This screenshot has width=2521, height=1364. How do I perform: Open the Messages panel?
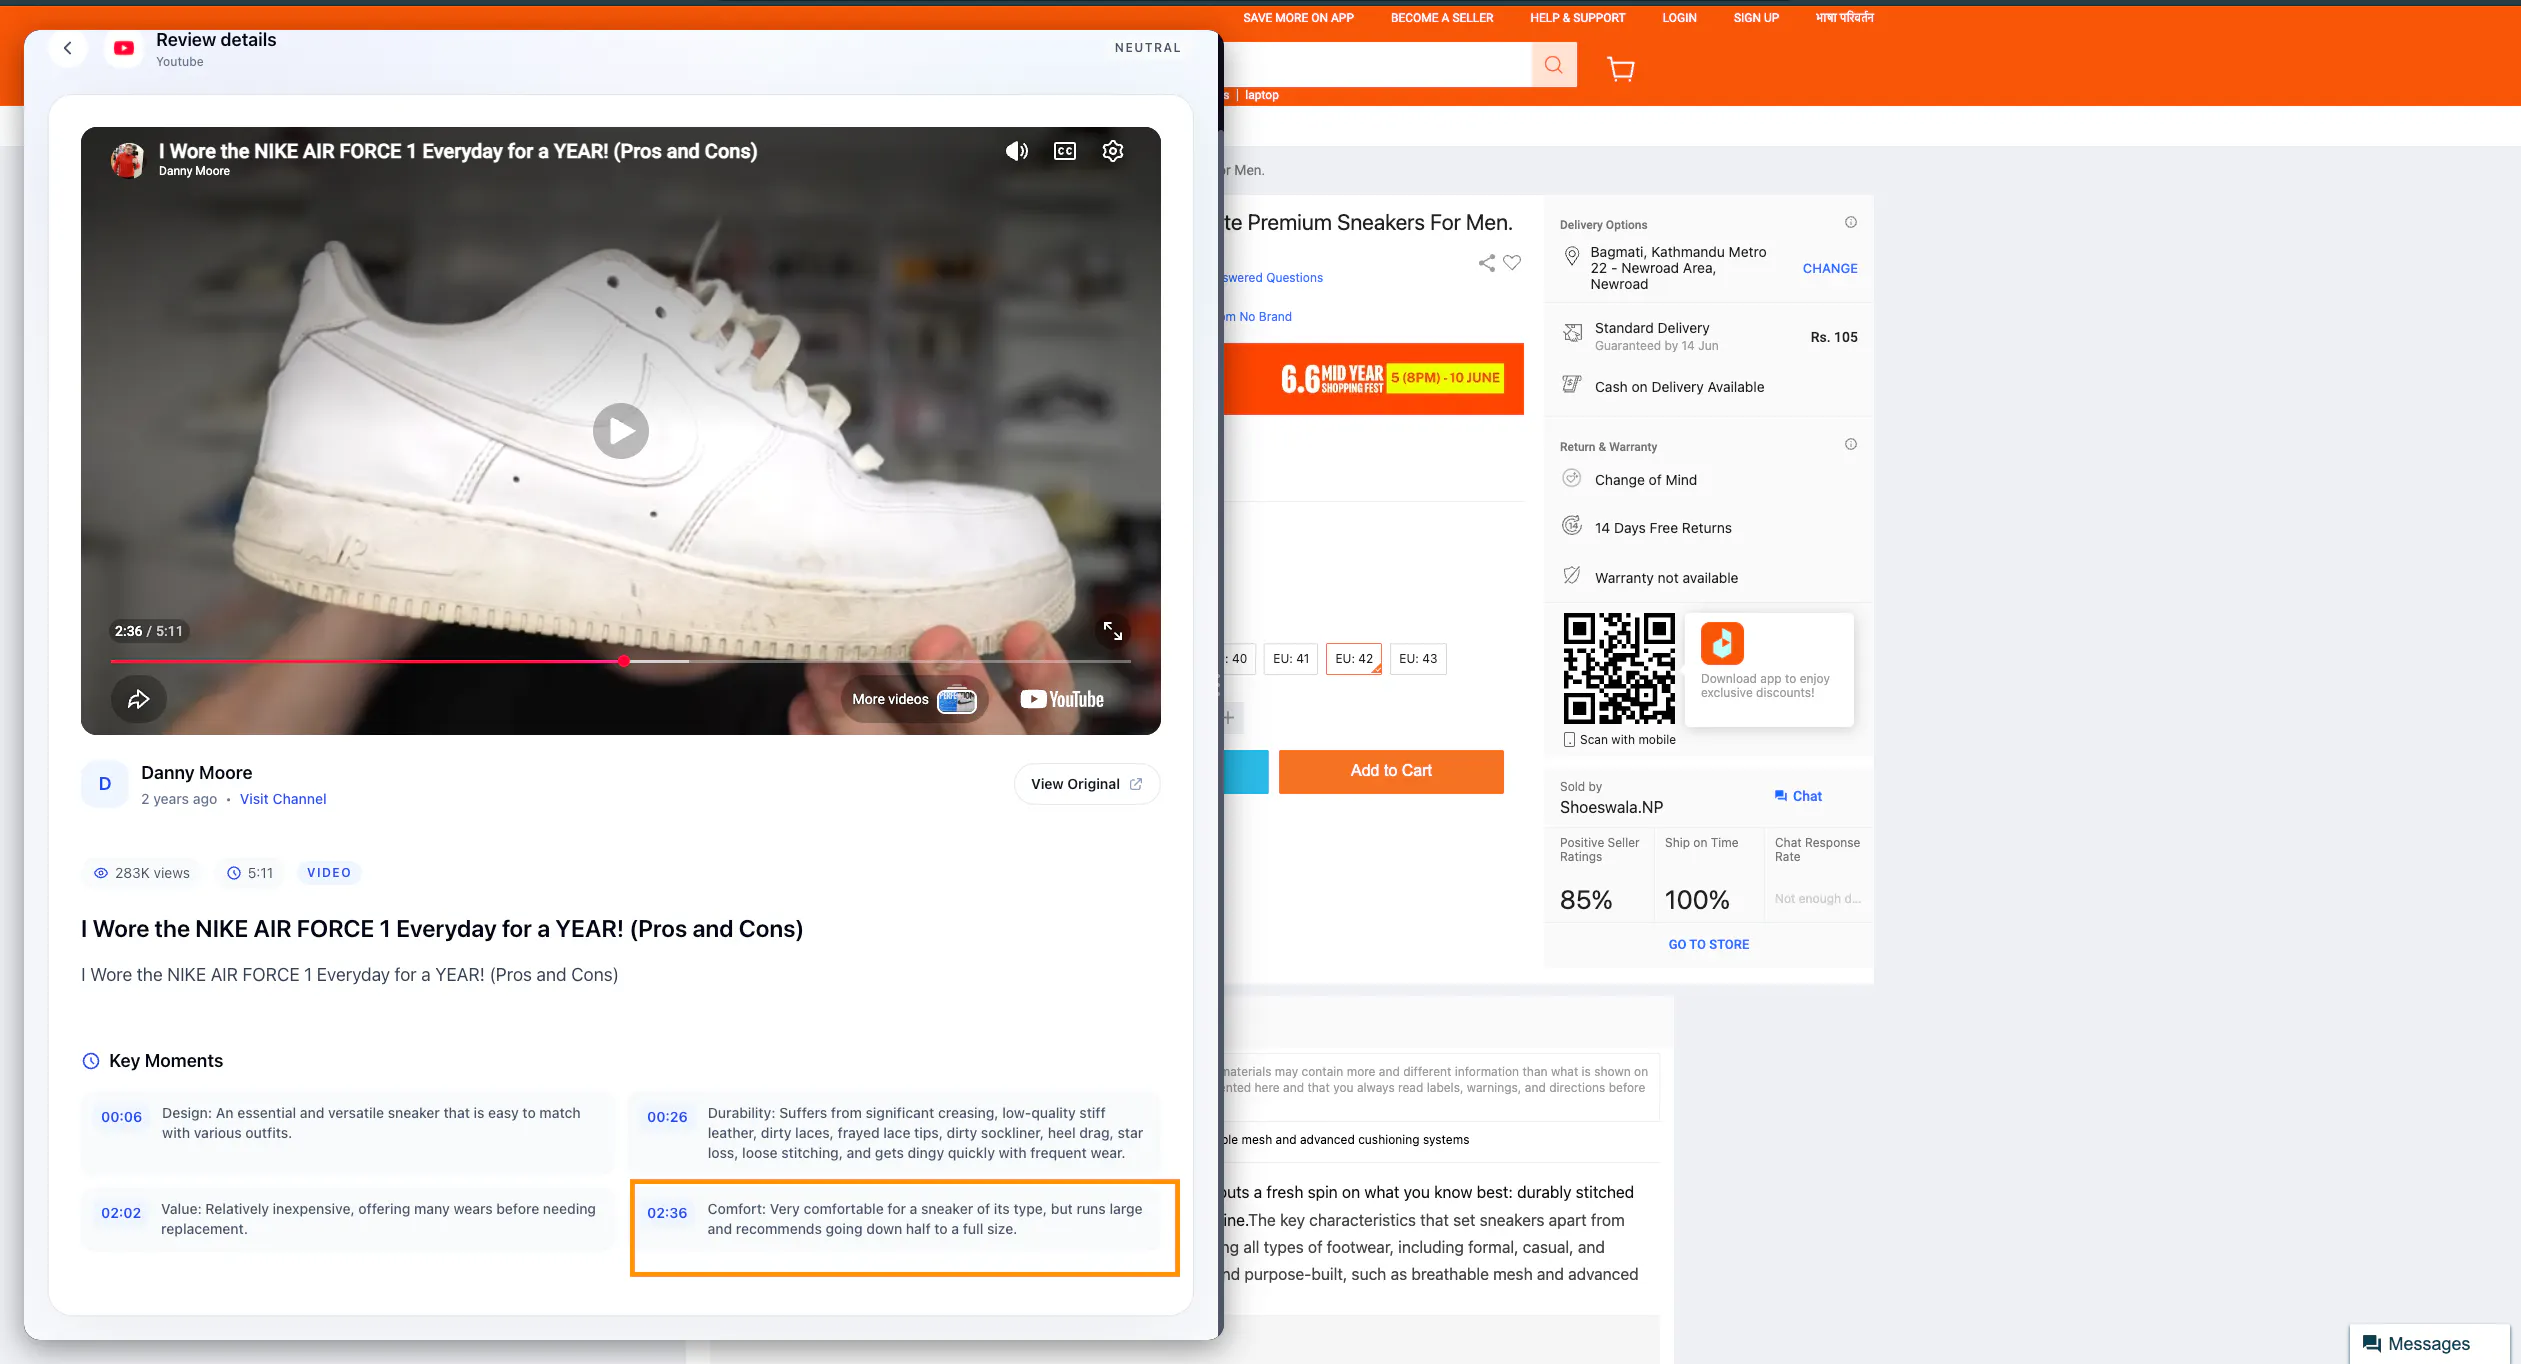2429,1344
